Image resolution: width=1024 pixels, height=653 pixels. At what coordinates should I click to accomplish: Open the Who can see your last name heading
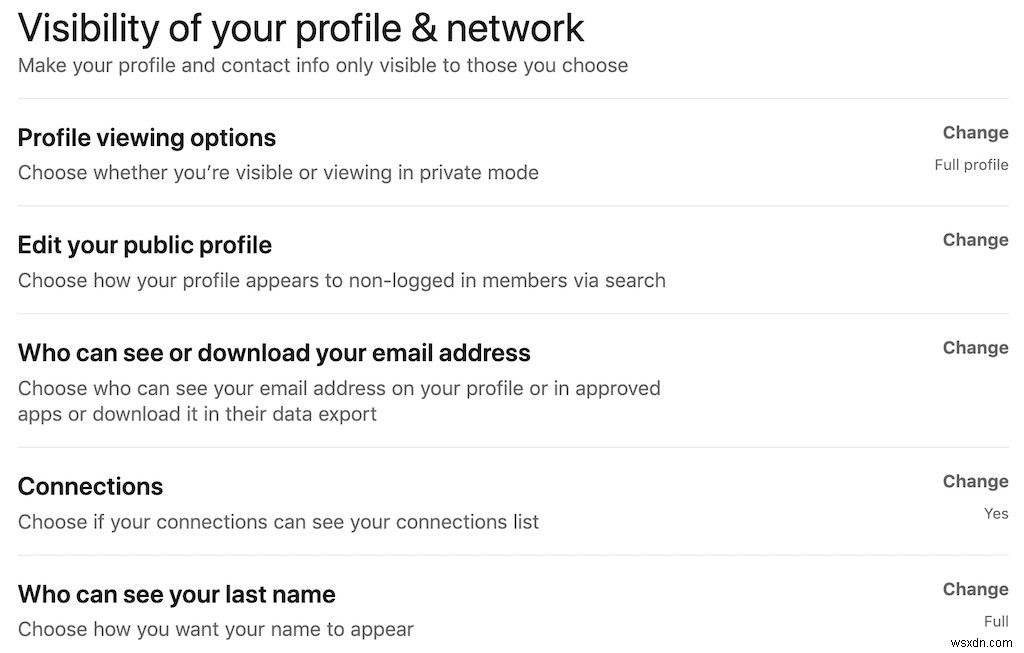[177, 595]
